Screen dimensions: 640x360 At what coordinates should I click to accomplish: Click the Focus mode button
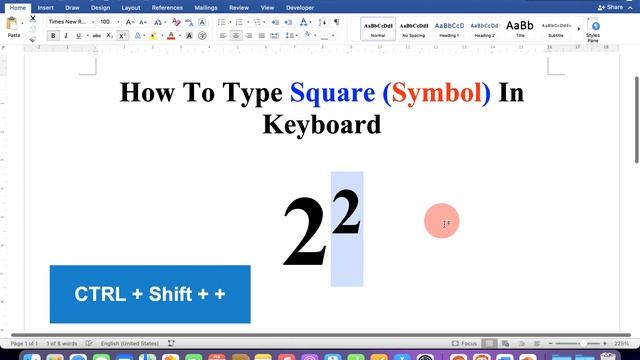click(x=464, y=344)
